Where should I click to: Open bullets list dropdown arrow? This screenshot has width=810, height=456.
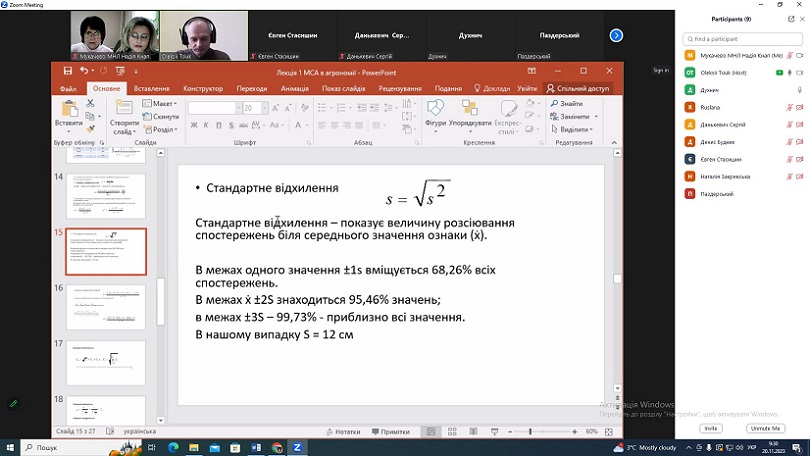(331, 108)
